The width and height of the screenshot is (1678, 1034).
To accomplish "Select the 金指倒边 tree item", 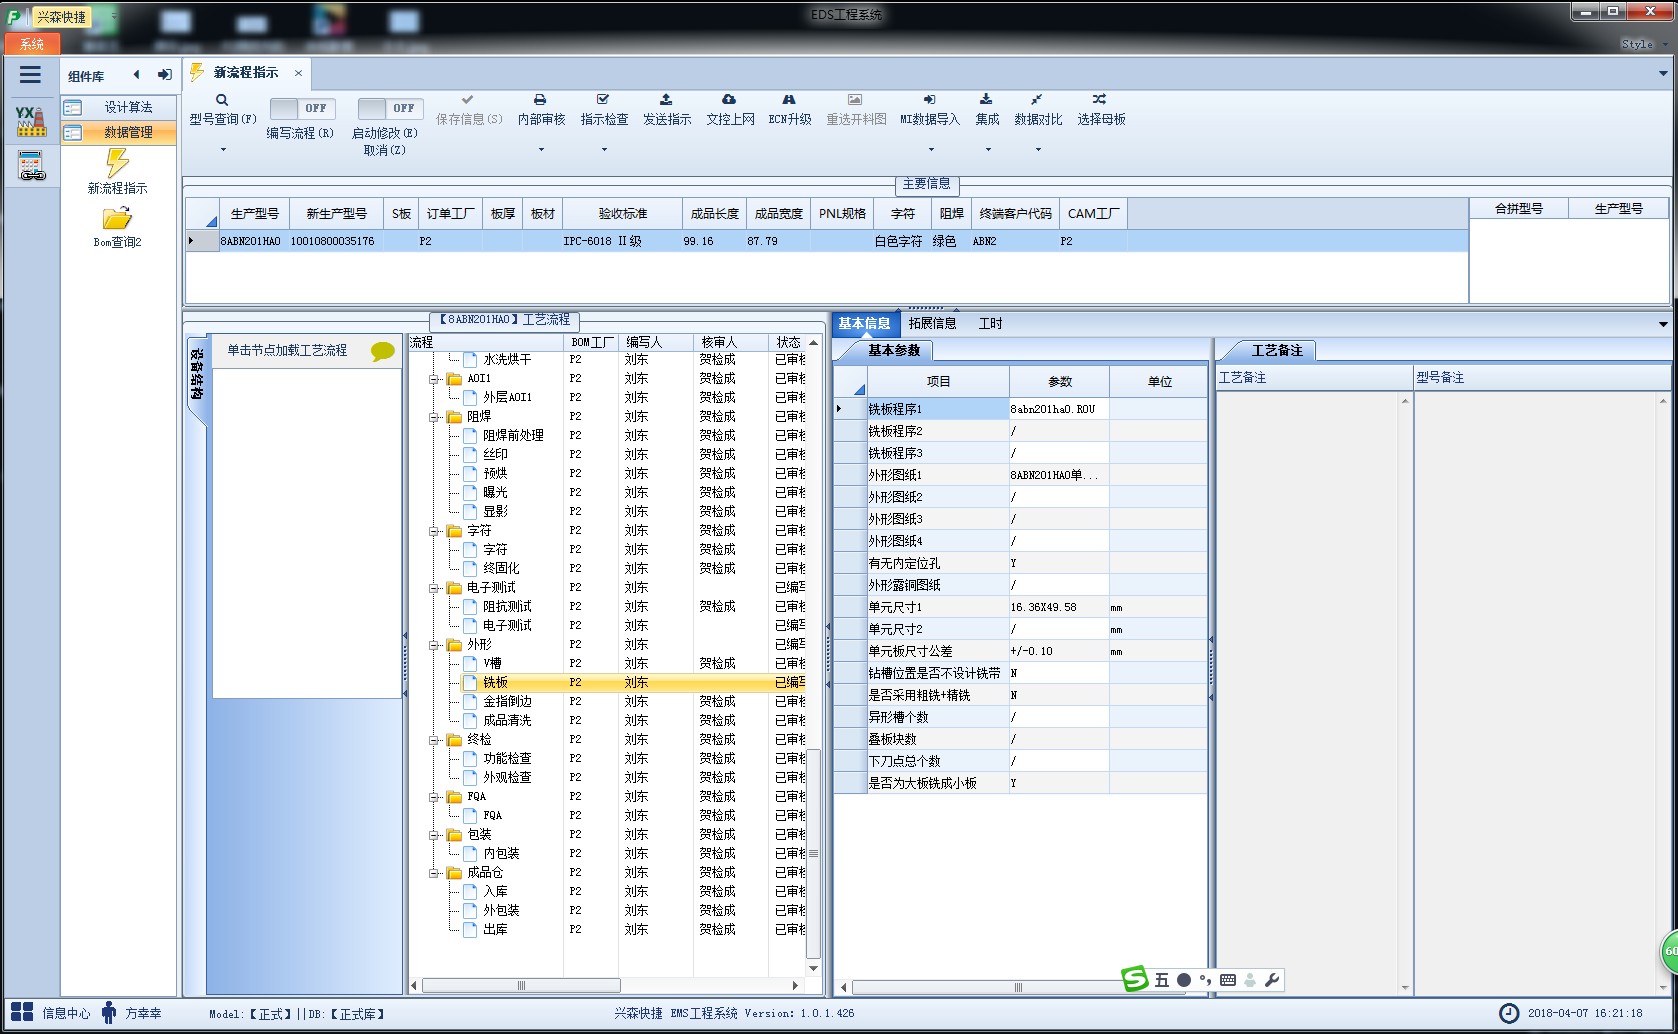I will [x=507, y=702].
